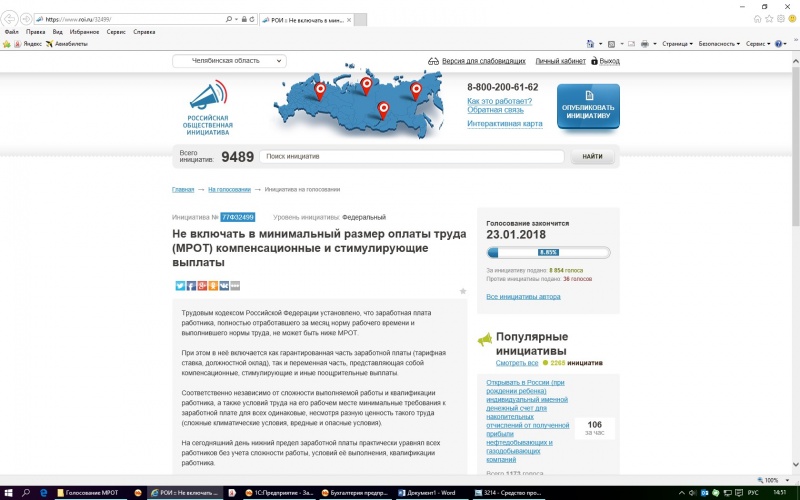
Task: Click the grey more-sharing icon after VK
Action: coord(235,286)
